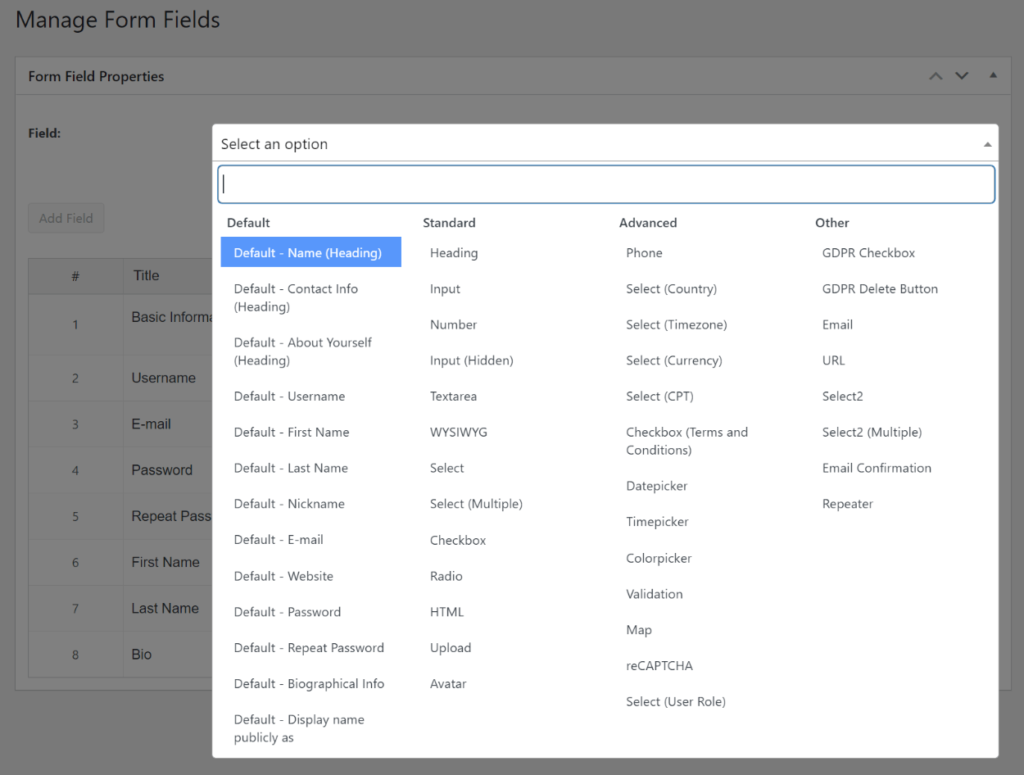Click the Add Field button

coord(66,218)
